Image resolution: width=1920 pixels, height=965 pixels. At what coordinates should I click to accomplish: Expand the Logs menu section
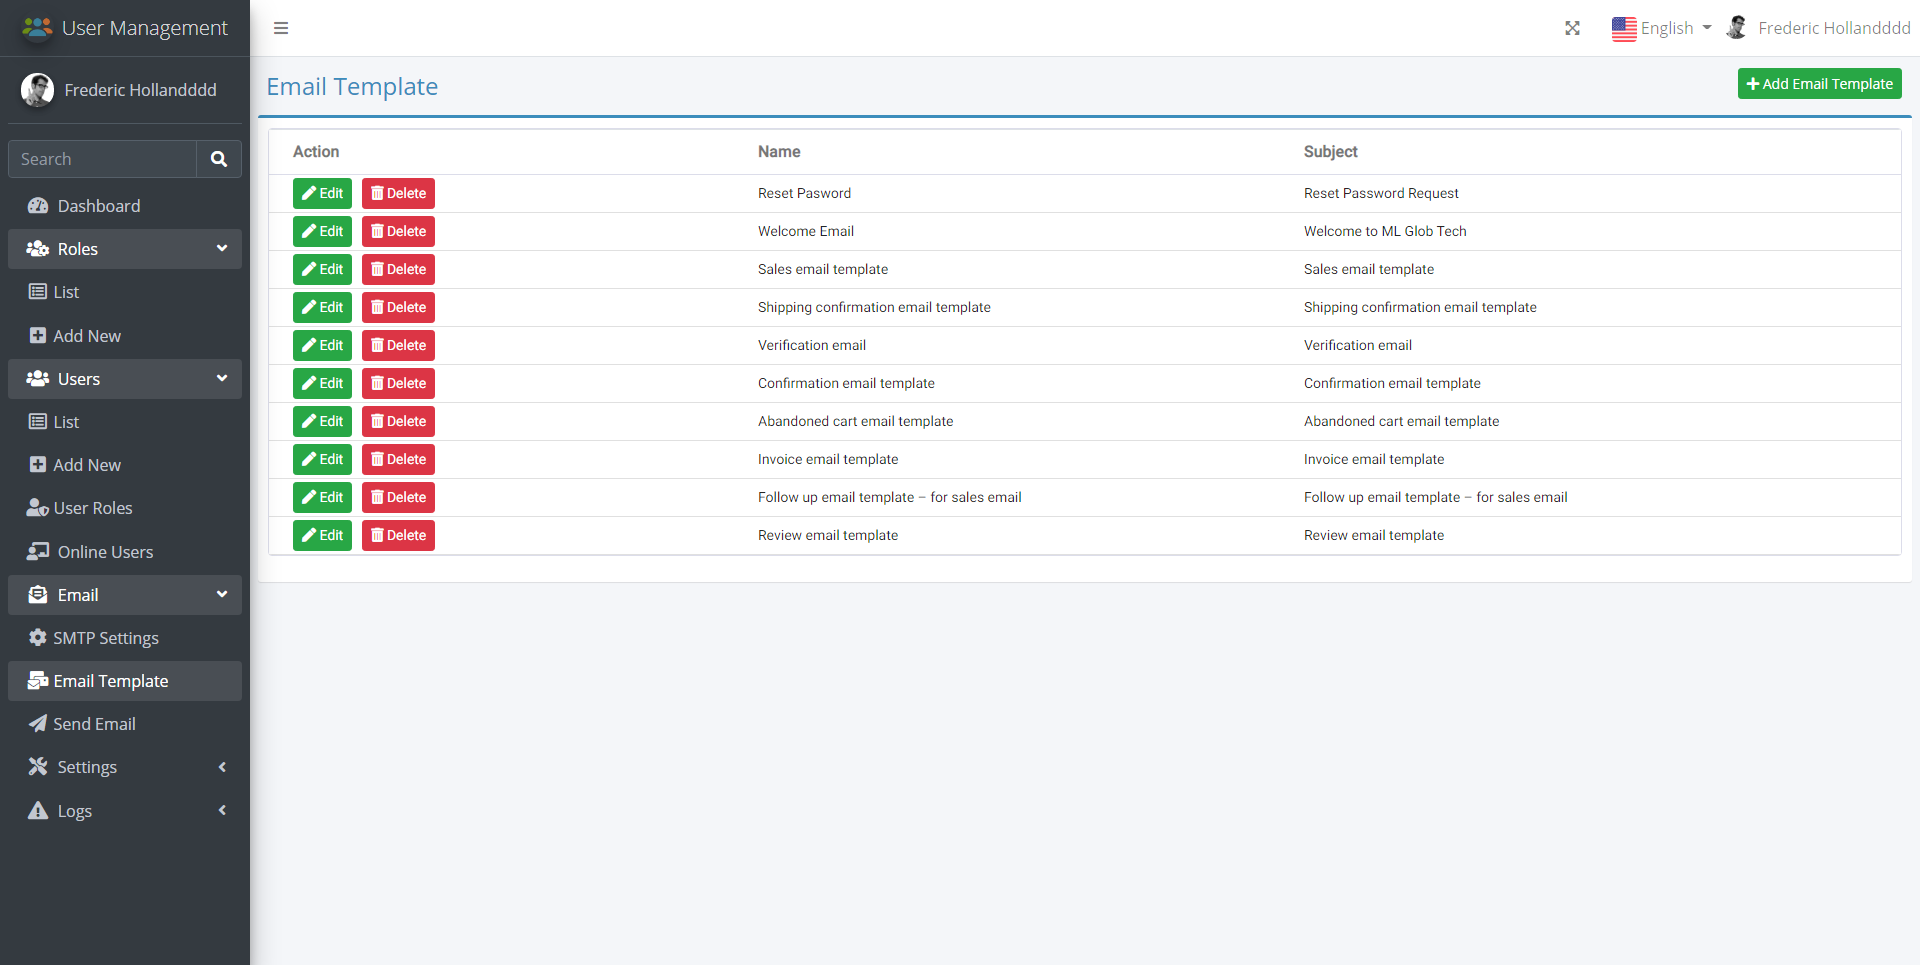(125, 811)
